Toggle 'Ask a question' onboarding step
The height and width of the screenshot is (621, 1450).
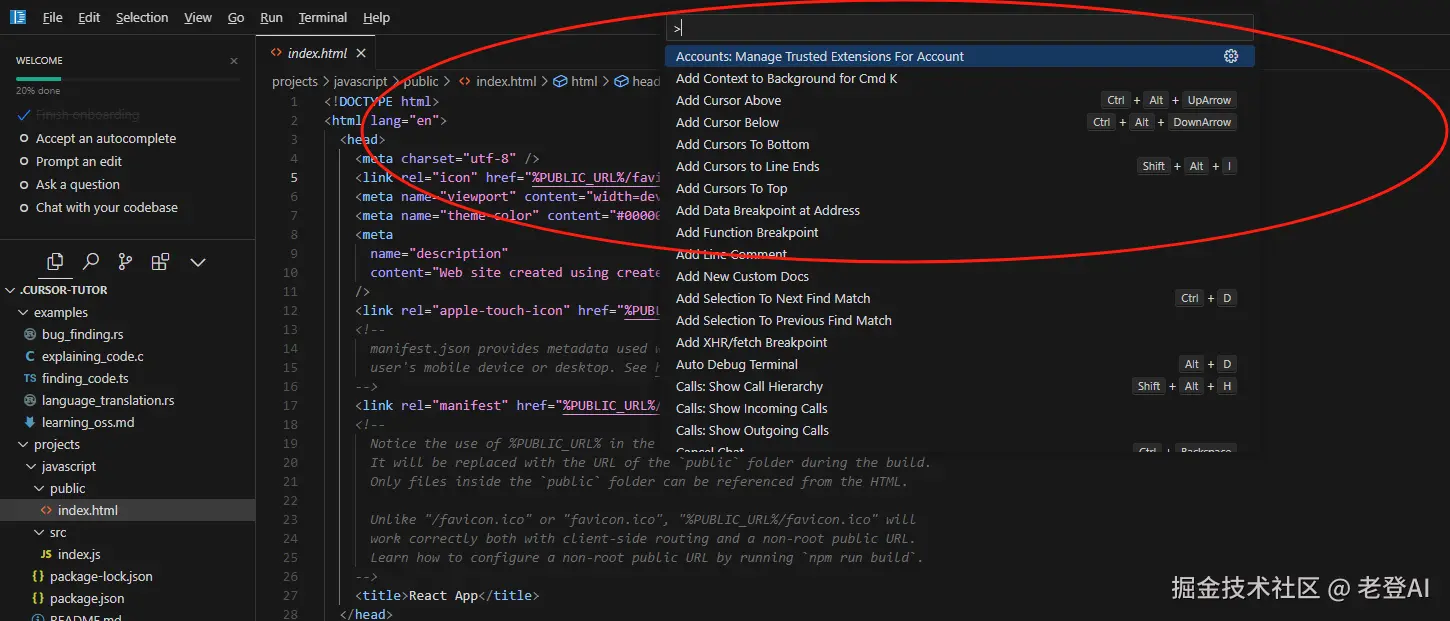[24, 185]
